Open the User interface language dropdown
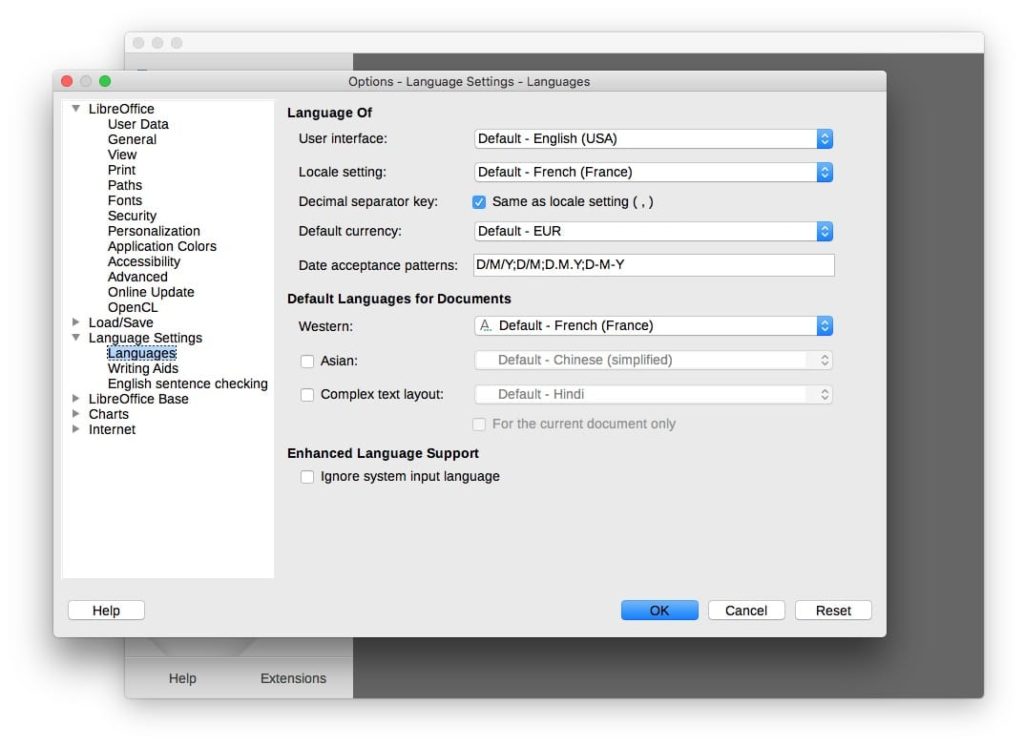The height and width of the screenshot is (746, 1024). (x=653, y=138)
